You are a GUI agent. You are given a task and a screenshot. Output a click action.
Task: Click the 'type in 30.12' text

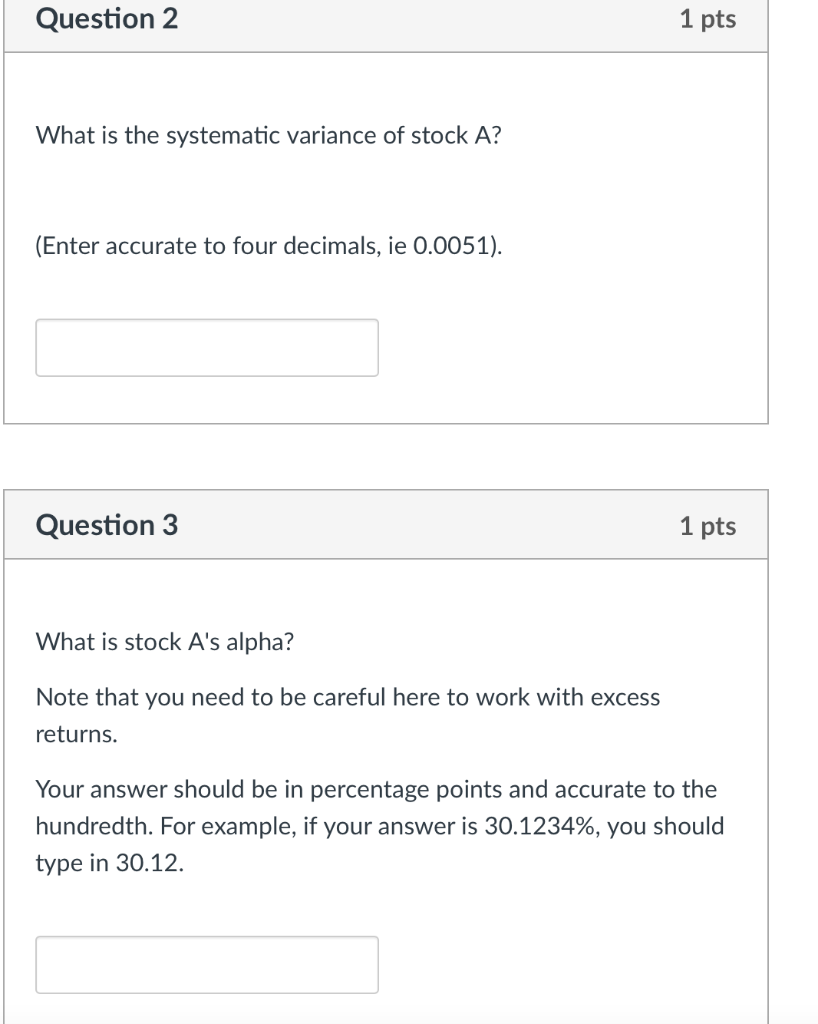pyautogui.click(x=110, y=865)
